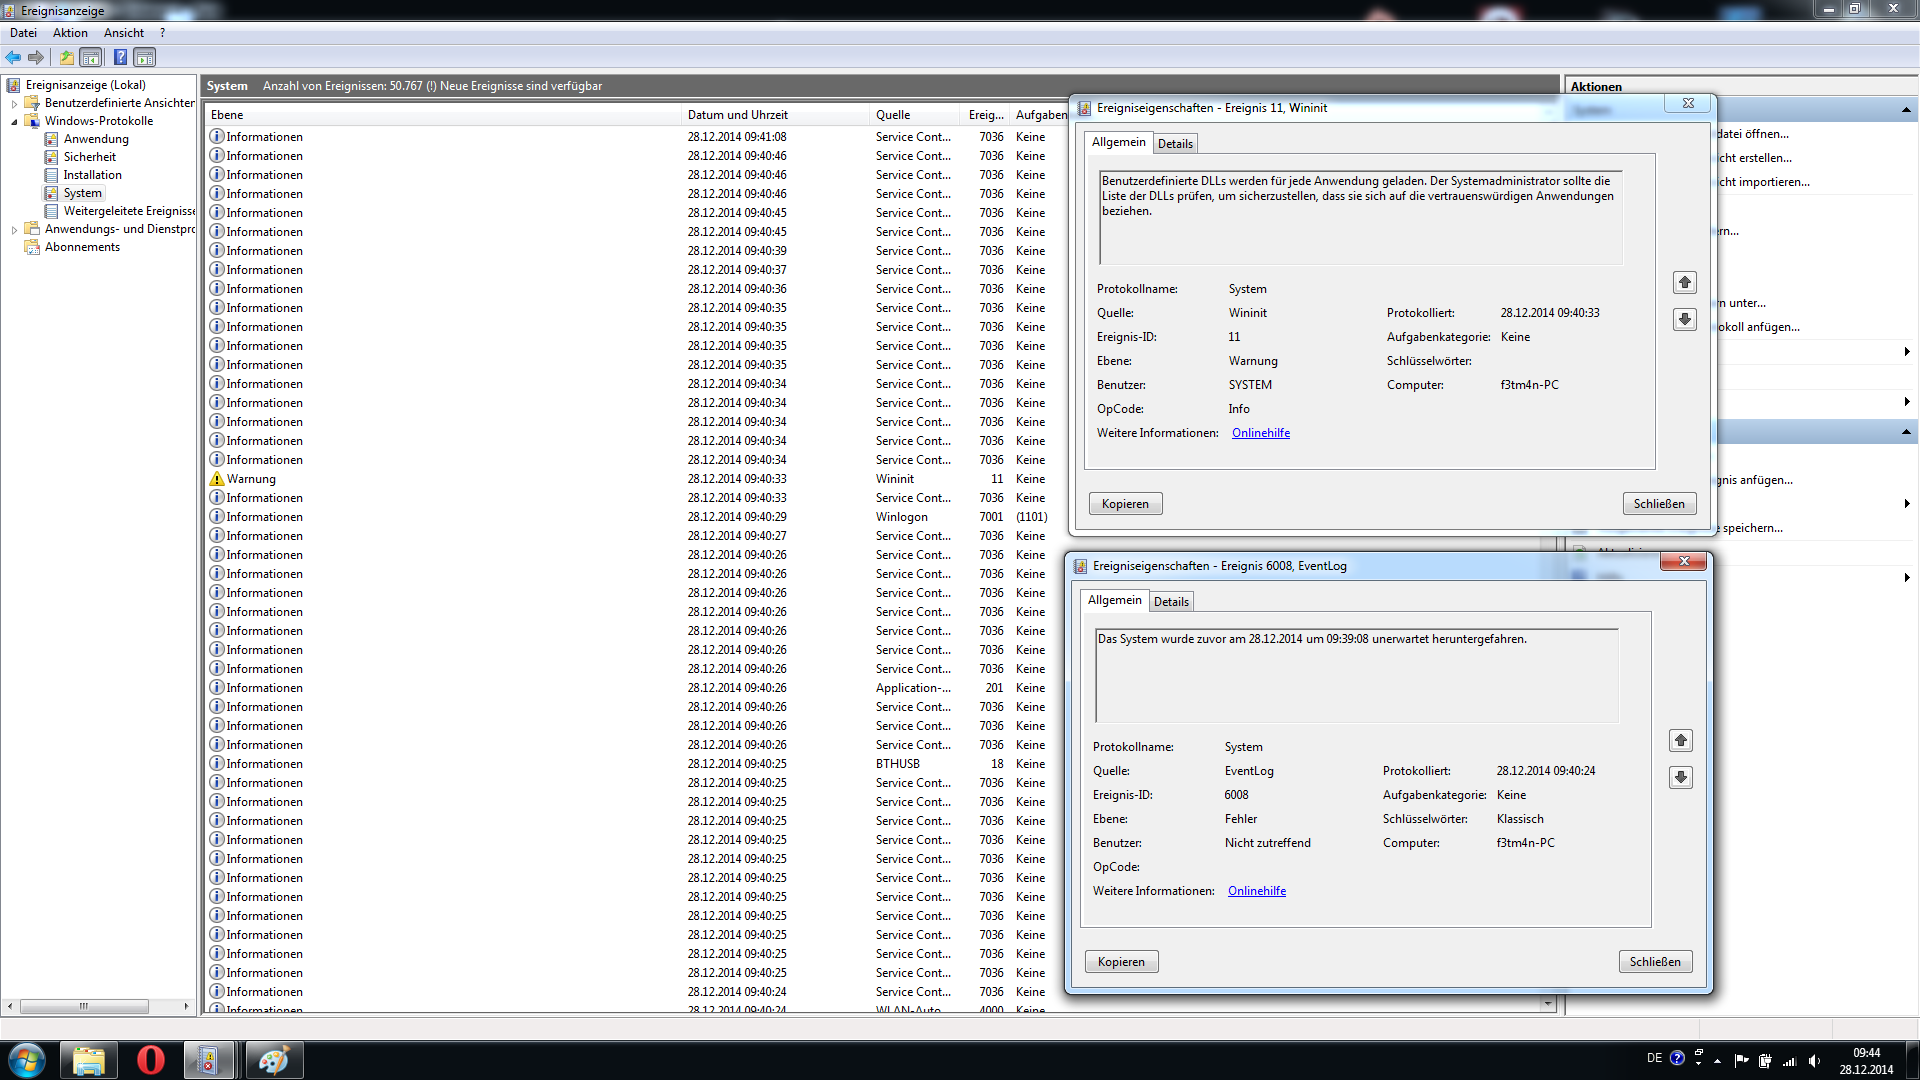
Task: Show next event in EventLog properties dialog
Action: click(x=1681, y=777)
